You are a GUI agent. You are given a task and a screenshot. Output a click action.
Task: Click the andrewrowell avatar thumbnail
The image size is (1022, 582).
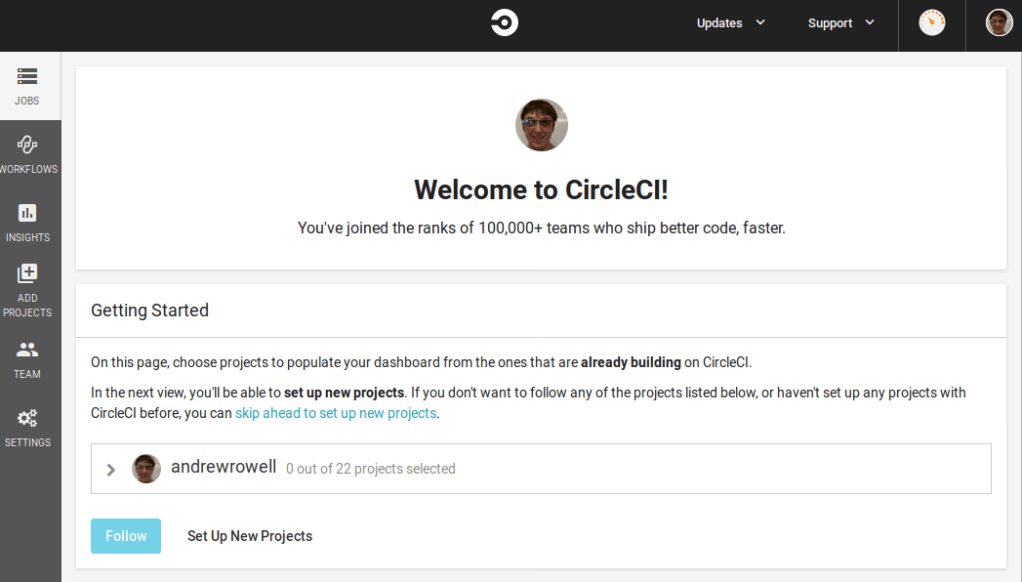coord(147,469)
